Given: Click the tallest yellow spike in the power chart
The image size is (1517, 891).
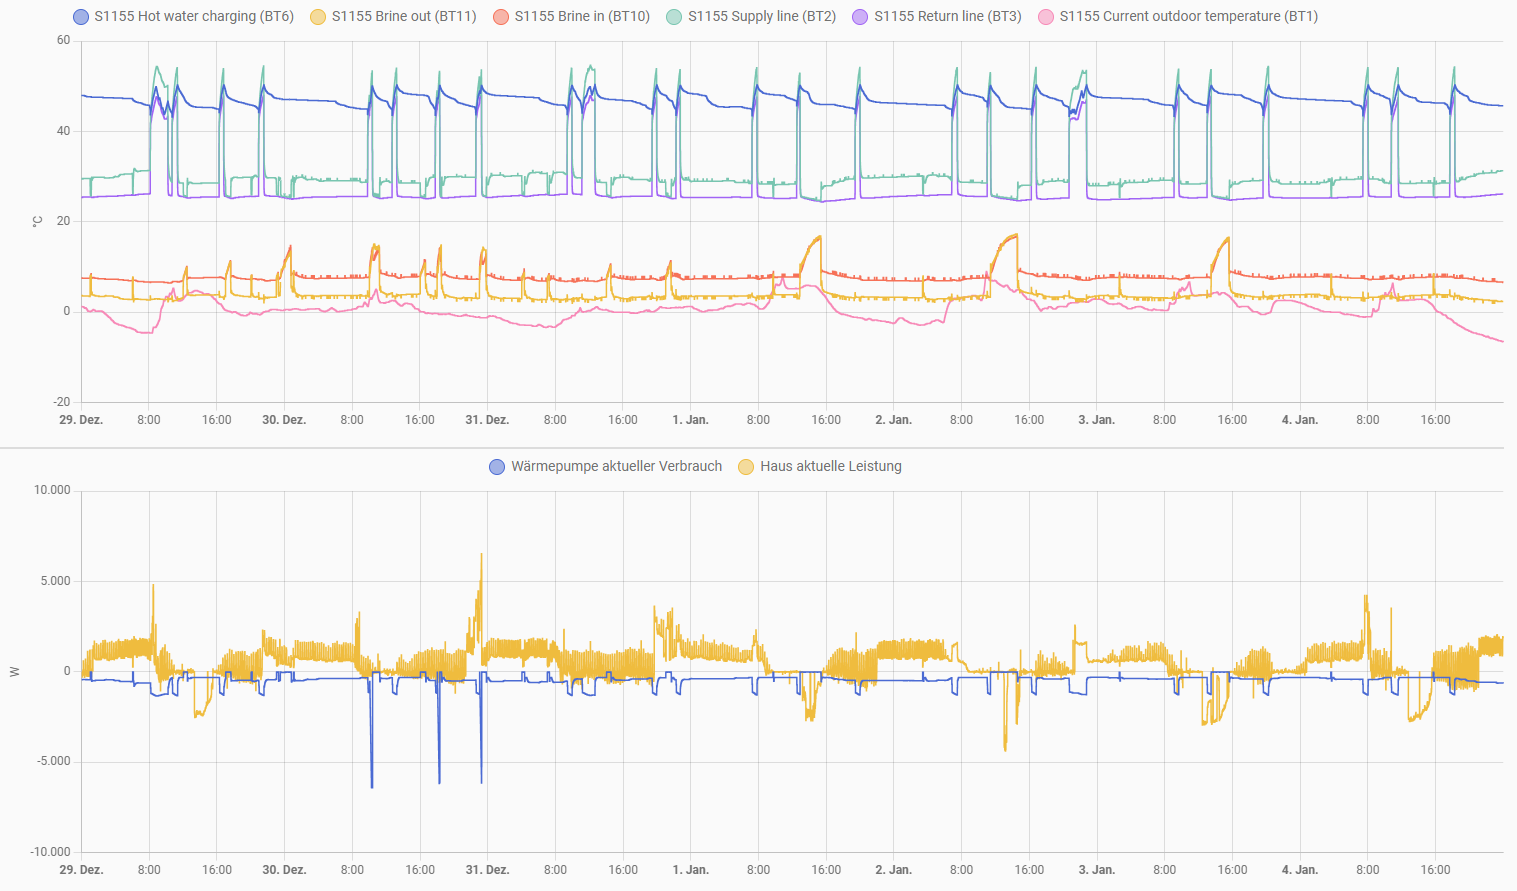Looking at the screenshot, I should click(x=481, y=556).
